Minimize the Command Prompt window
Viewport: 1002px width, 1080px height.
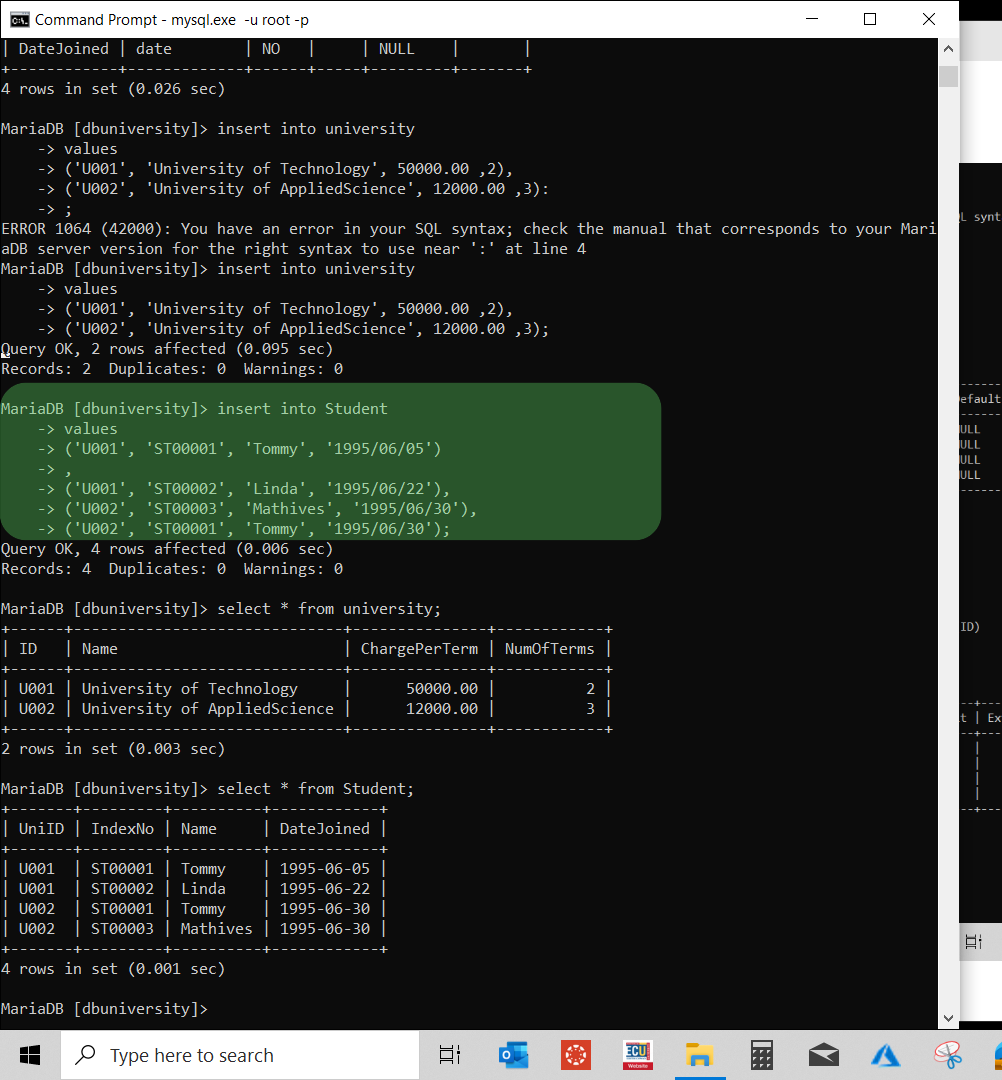(x=811, y=18)
